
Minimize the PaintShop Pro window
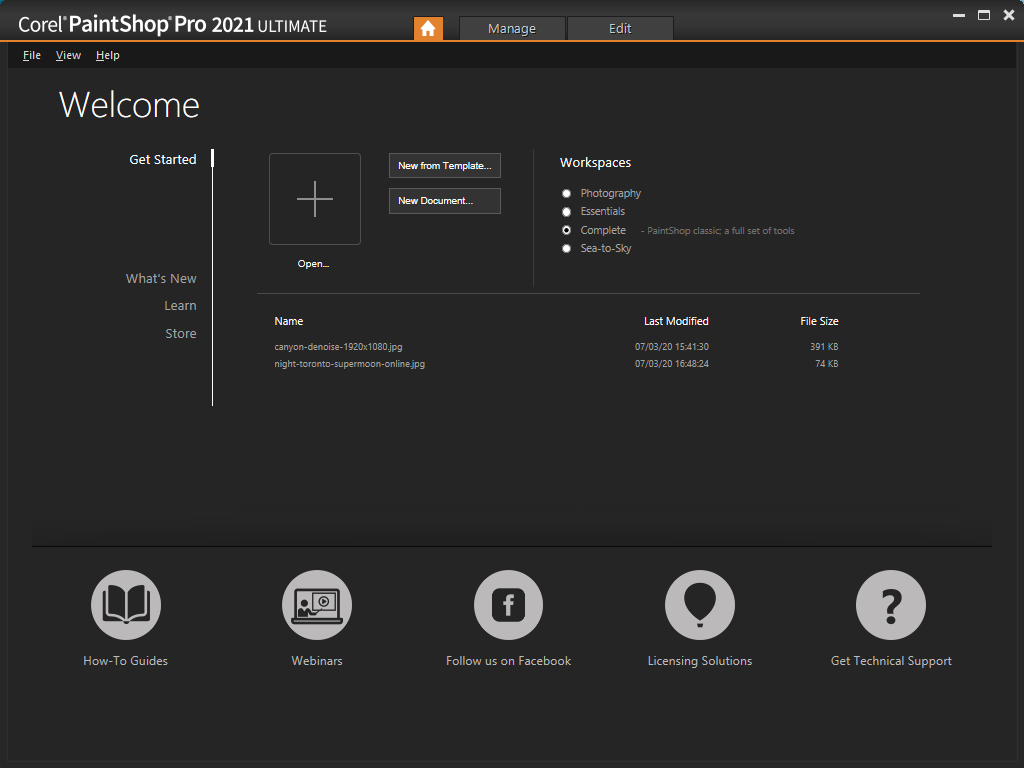coord(959,15)
